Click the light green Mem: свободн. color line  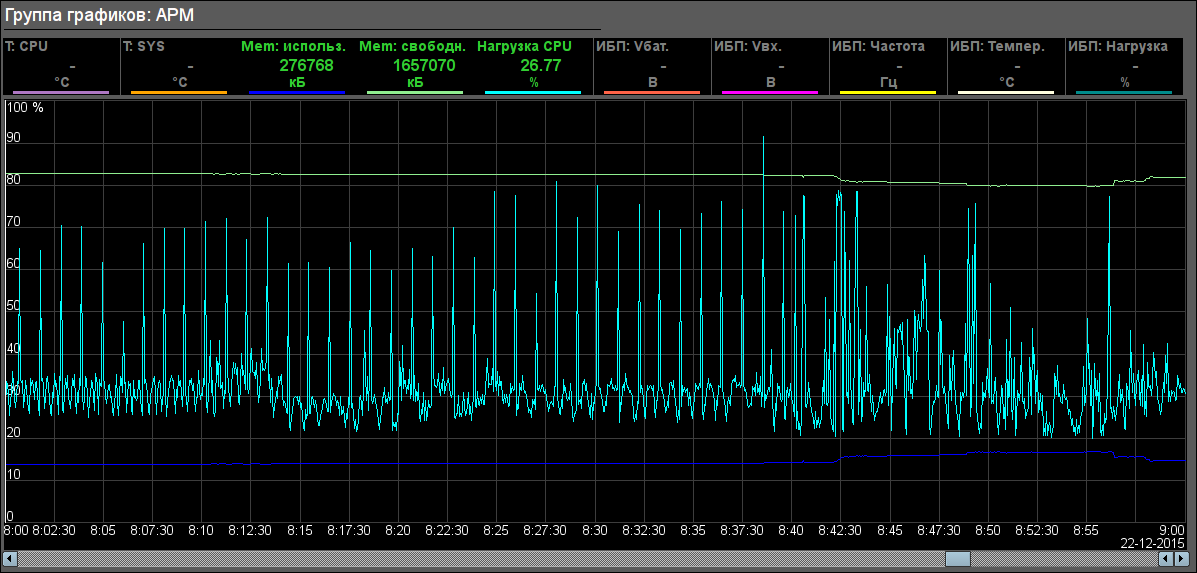[x=415, y=92]
